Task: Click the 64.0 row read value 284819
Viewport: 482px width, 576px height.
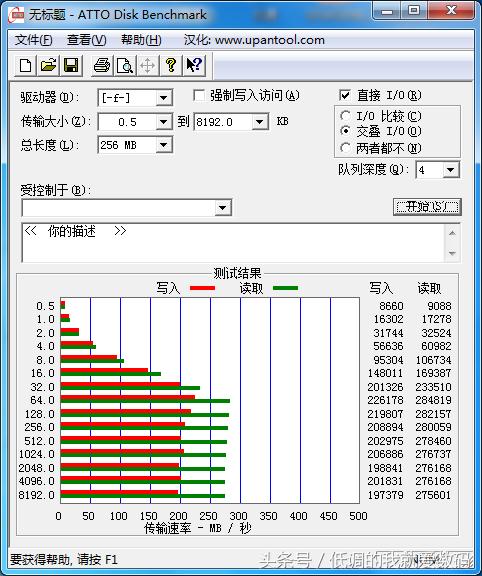Action: pos(433,400)
